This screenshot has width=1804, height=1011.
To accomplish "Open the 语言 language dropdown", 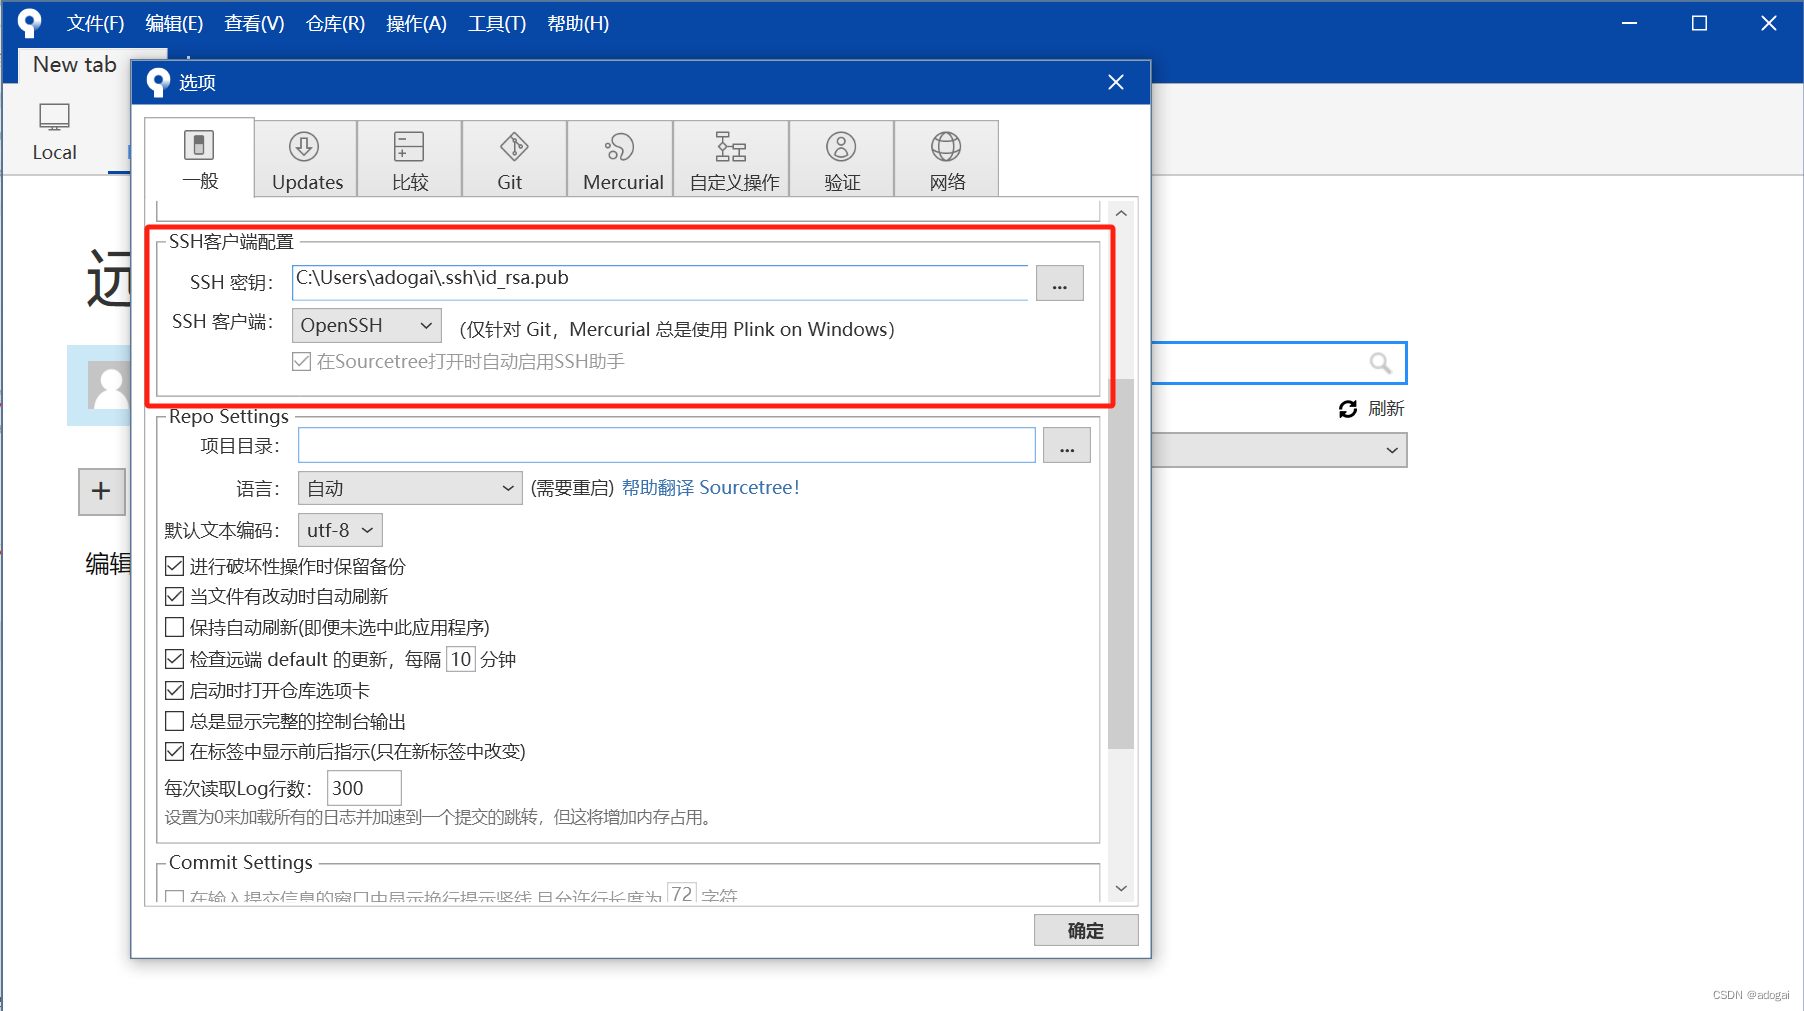I will [x=410, y=488].
